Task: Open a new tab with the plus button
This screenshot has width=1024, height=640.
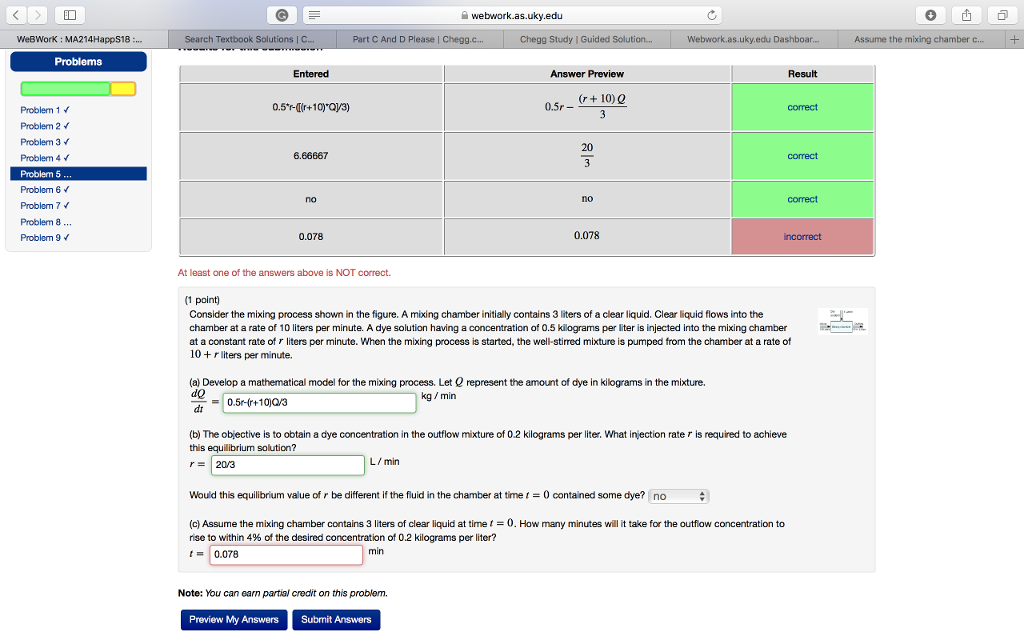Action: (x=1015, y=39)
